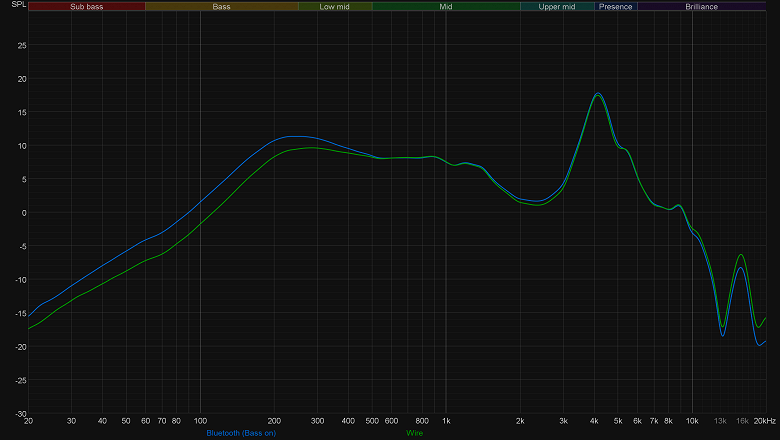The width and height of the screenshot is (780, 440).
Task: Click the 13k frequency label
Action: pos(720,421)
